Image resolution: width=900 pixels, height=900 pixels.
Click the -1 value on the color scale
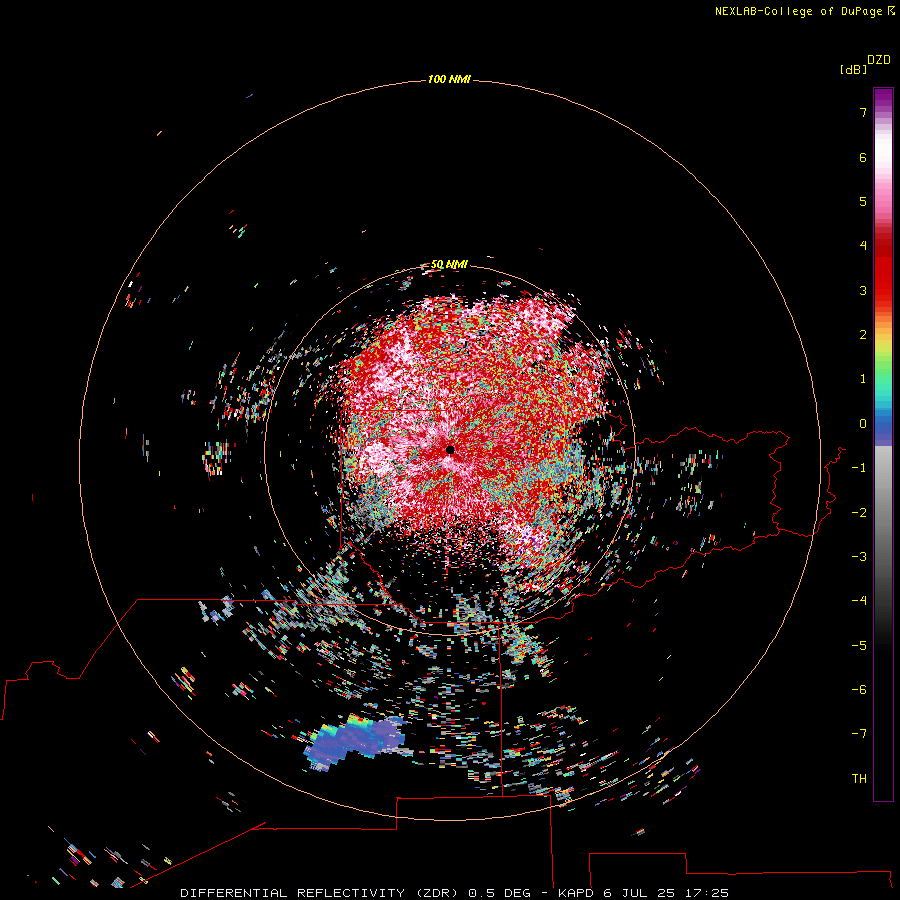[859, 468]
